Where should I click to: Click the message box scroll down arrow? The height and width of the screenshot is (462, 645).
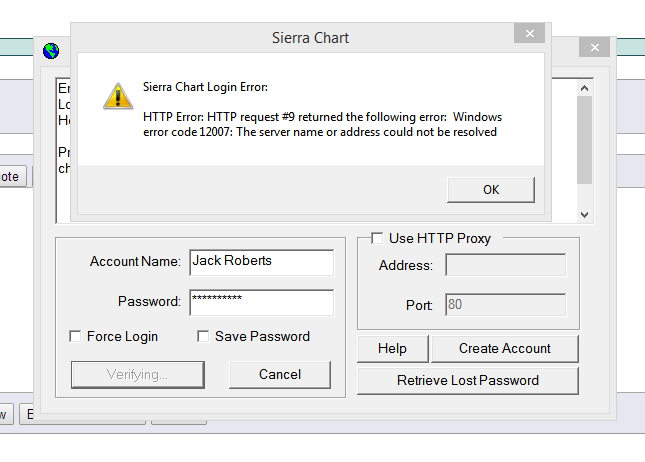[x=585, y=213]
